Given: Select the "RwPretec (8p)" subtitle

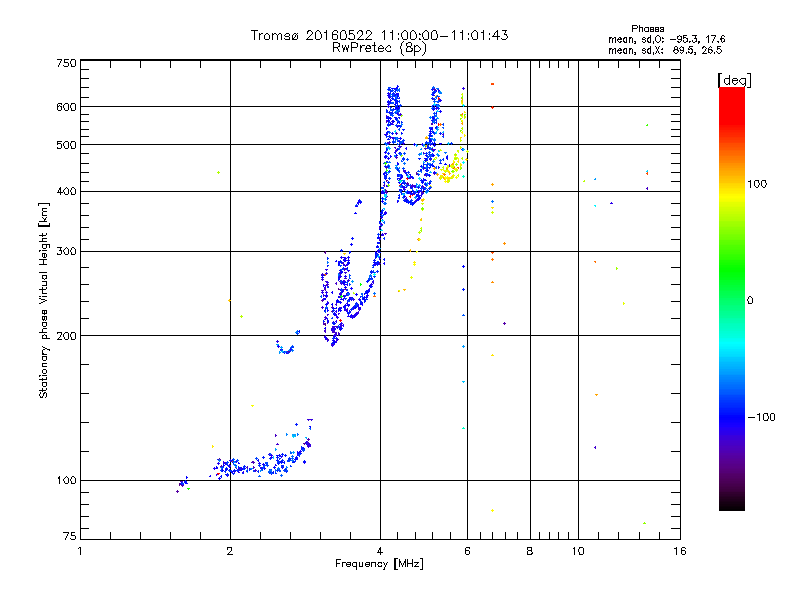Looking at the screenshot, I should coord(379,48).
